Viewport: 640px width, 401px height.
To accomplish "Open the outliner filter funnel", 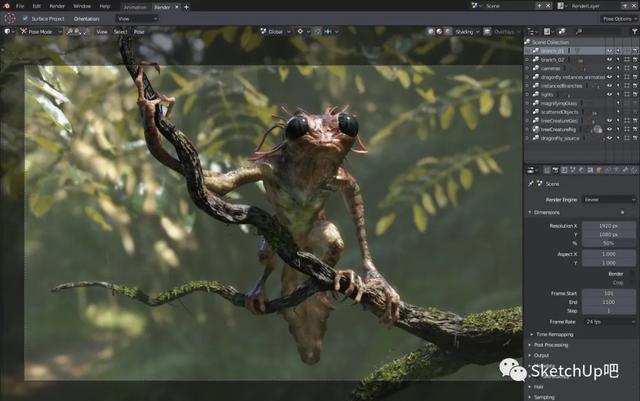I will tap(634, 31).
